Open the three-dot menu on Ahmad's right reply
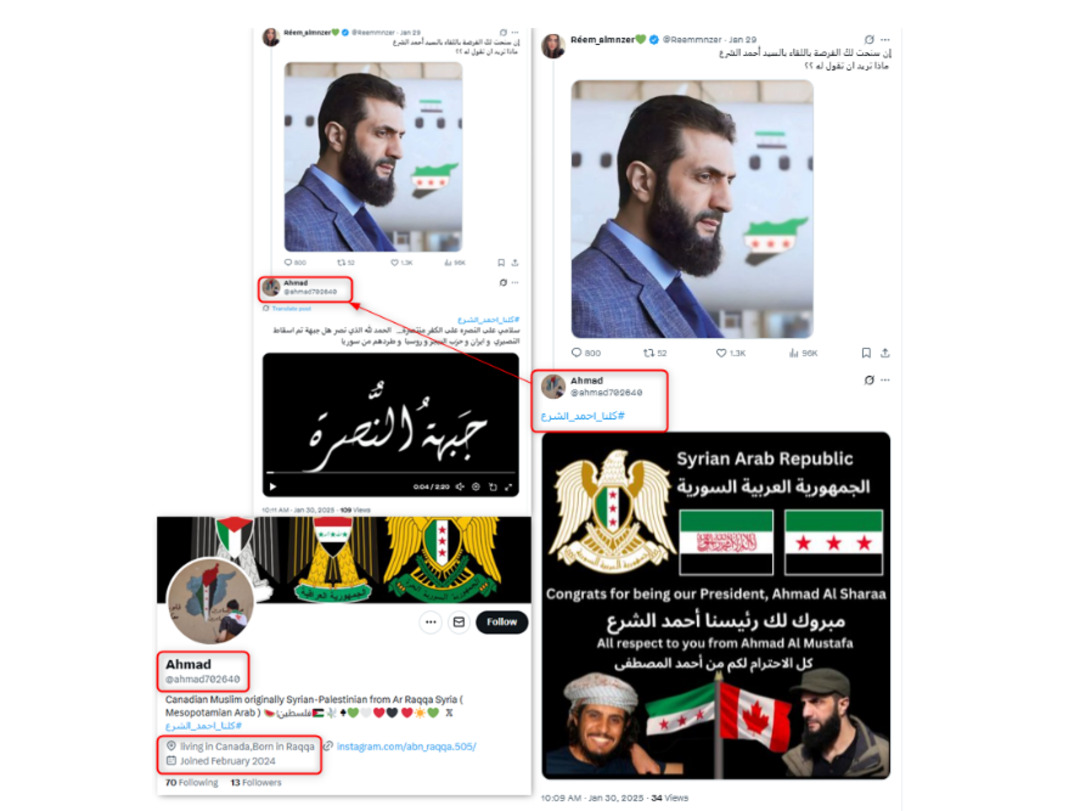 [885, 380]
